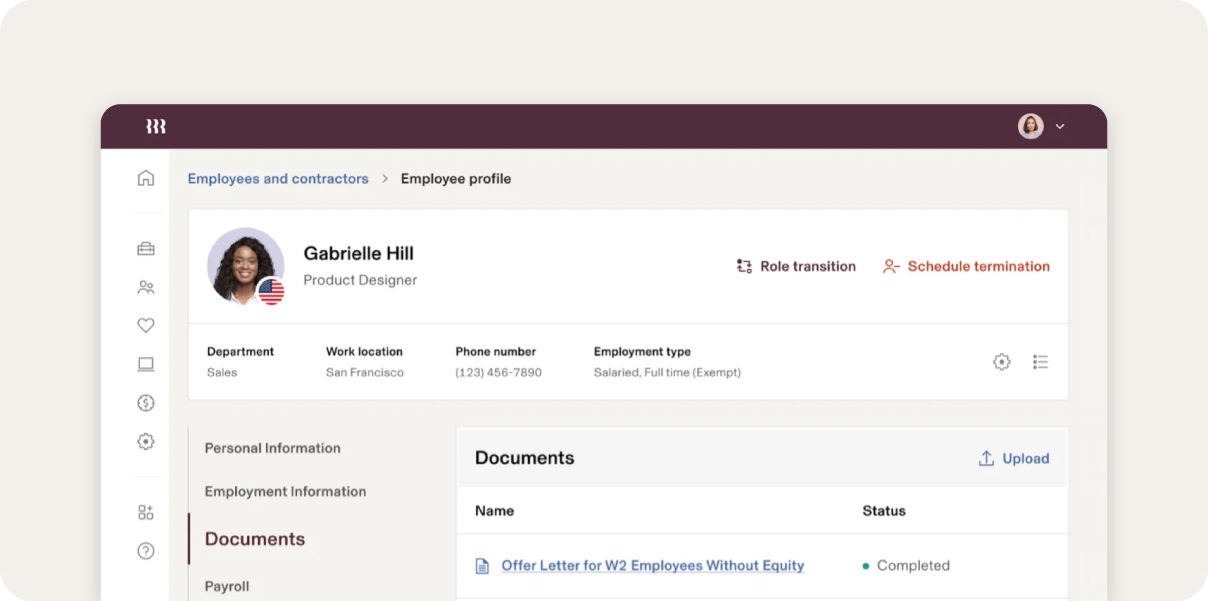Open the heart Benefits icon in sidebar
Image resolution: width=1208 pixels, height=601 pixels.
pos(146,325)
